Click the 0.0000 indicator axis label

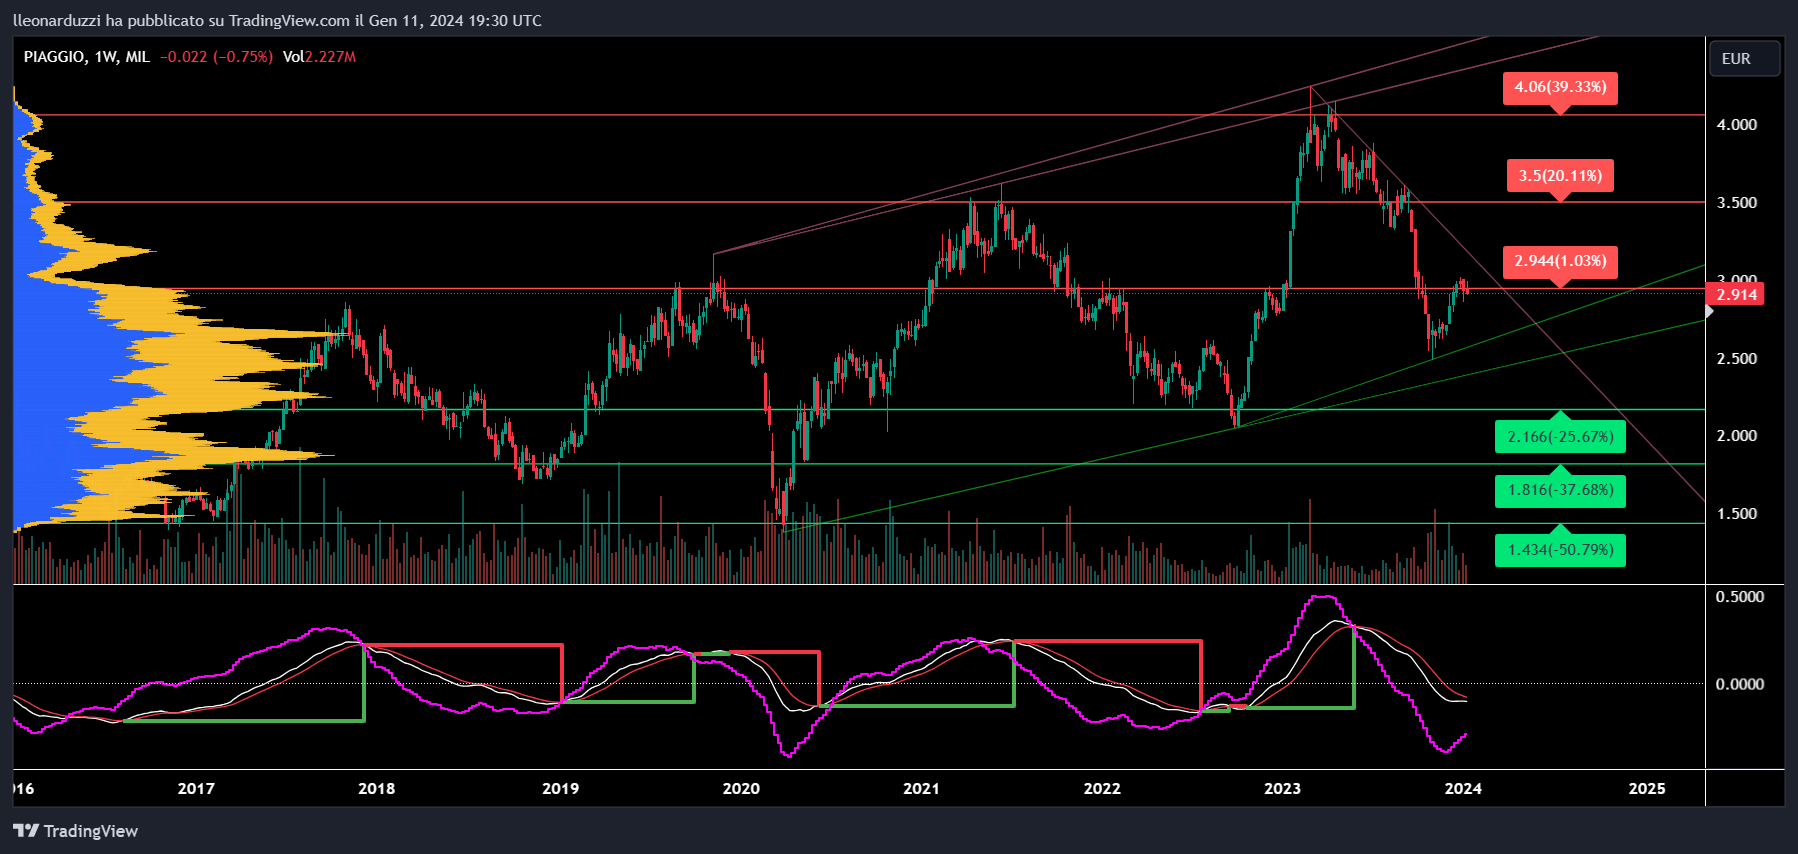click(1740, 685)
